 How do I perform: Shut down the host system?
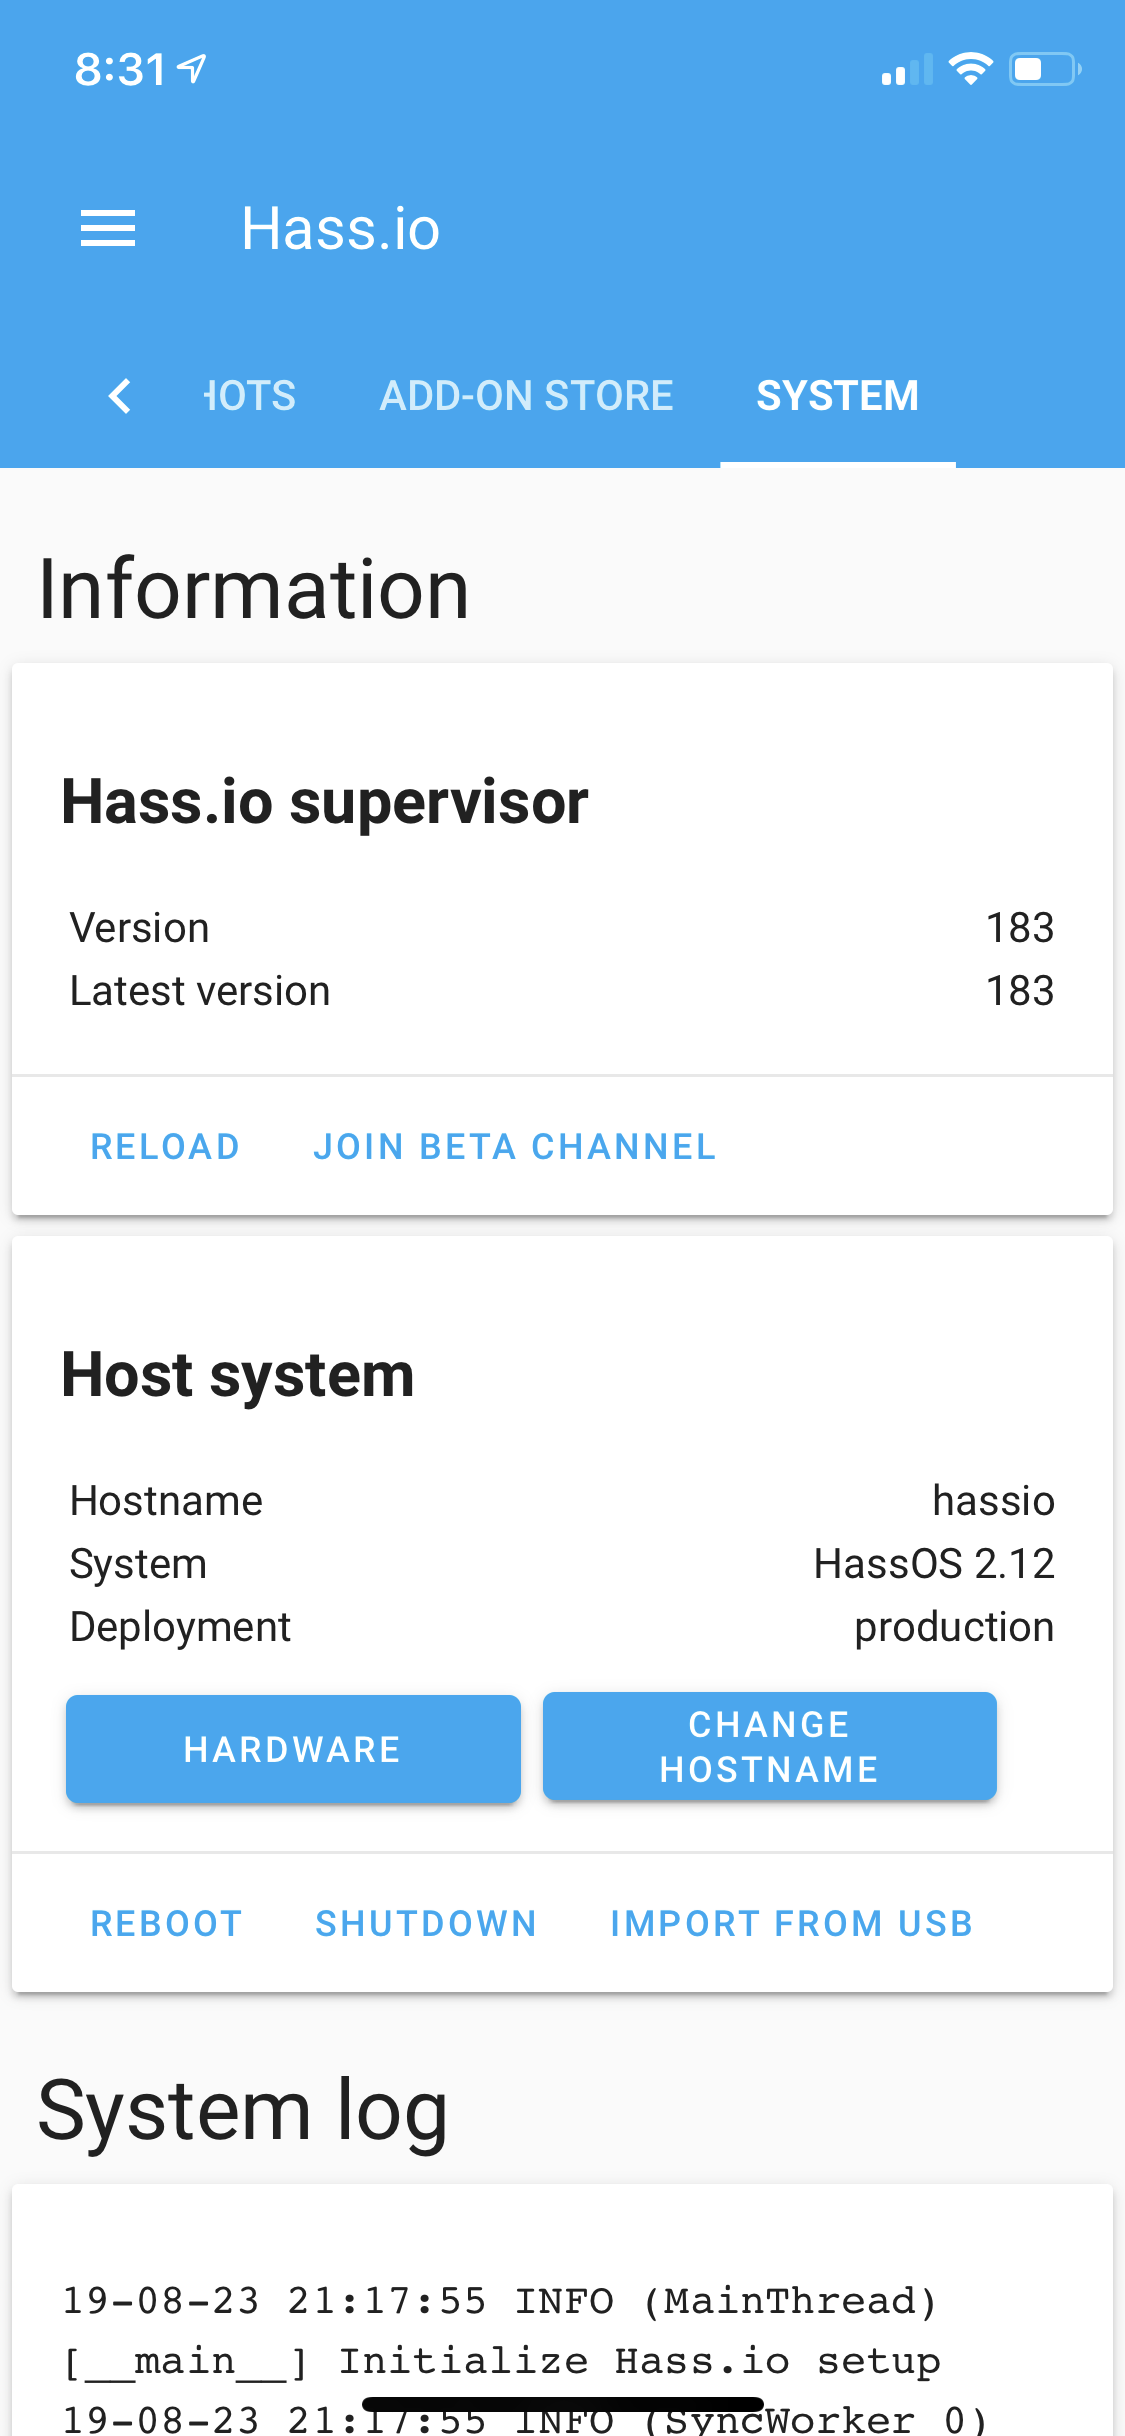coord(426,1924)
